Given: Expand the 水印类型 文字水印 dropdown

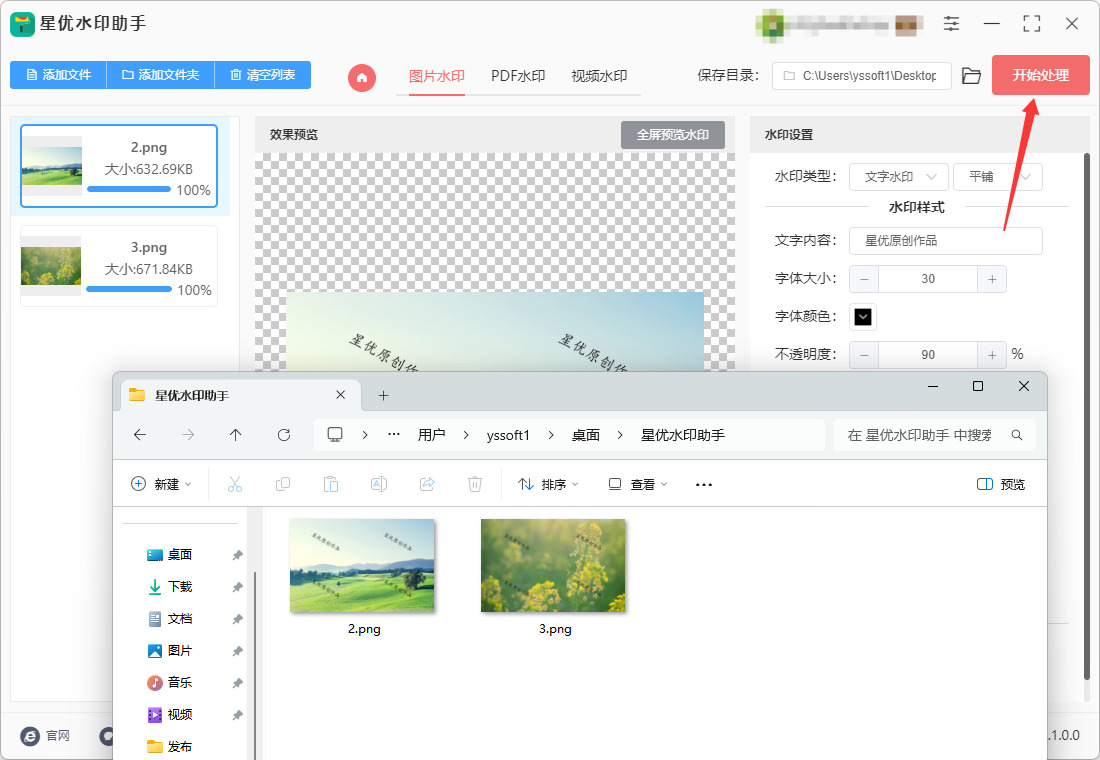Looking at the screenshot, I should (899, 177).
